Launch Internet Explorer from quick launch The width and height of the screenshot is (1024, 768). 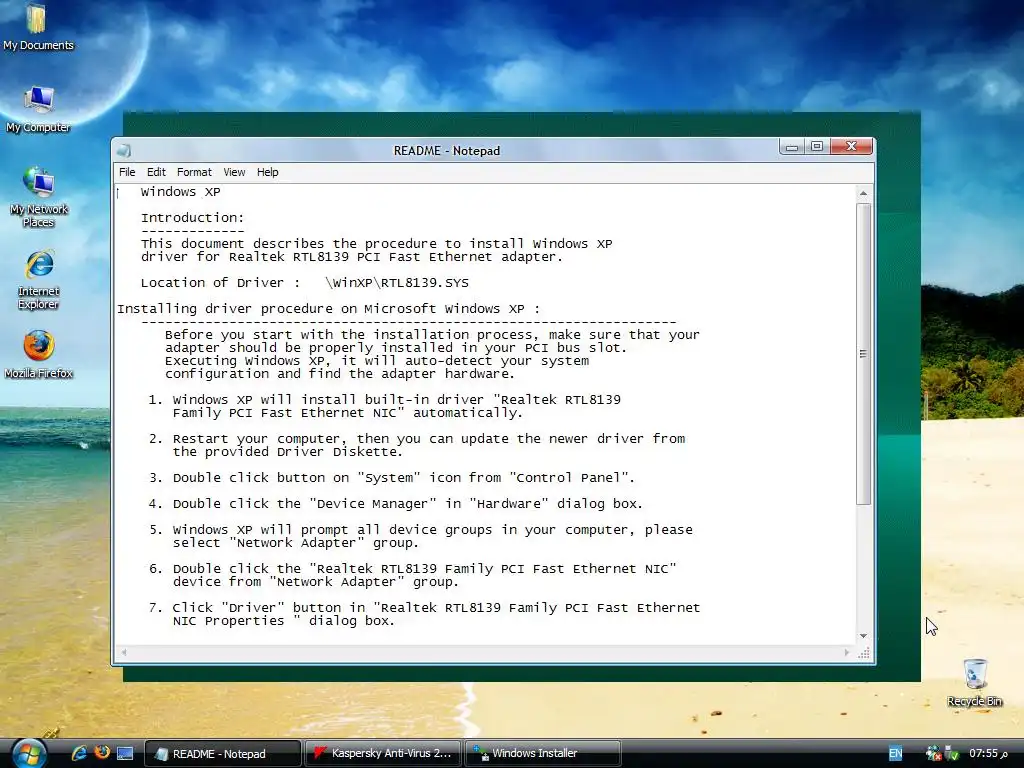click(79, 753)
